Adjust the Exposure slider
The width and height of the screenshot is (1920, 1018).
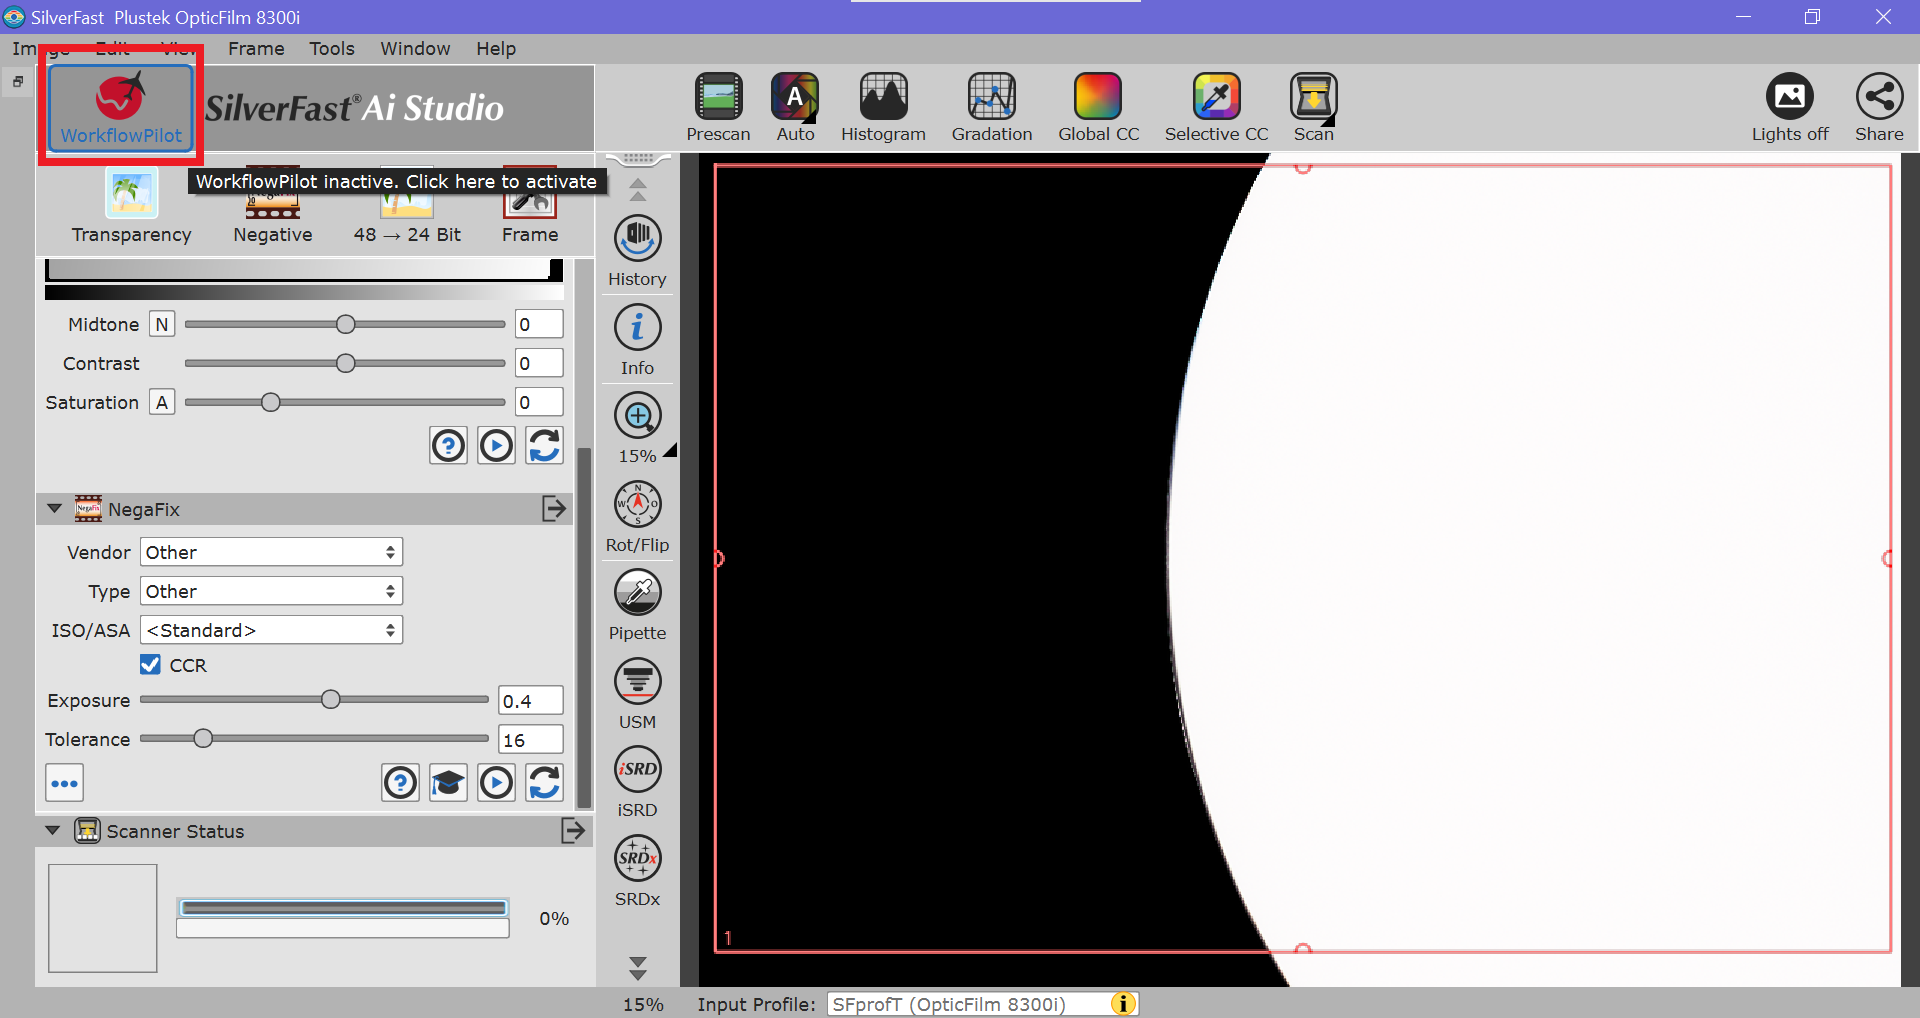tap(314, 700)
